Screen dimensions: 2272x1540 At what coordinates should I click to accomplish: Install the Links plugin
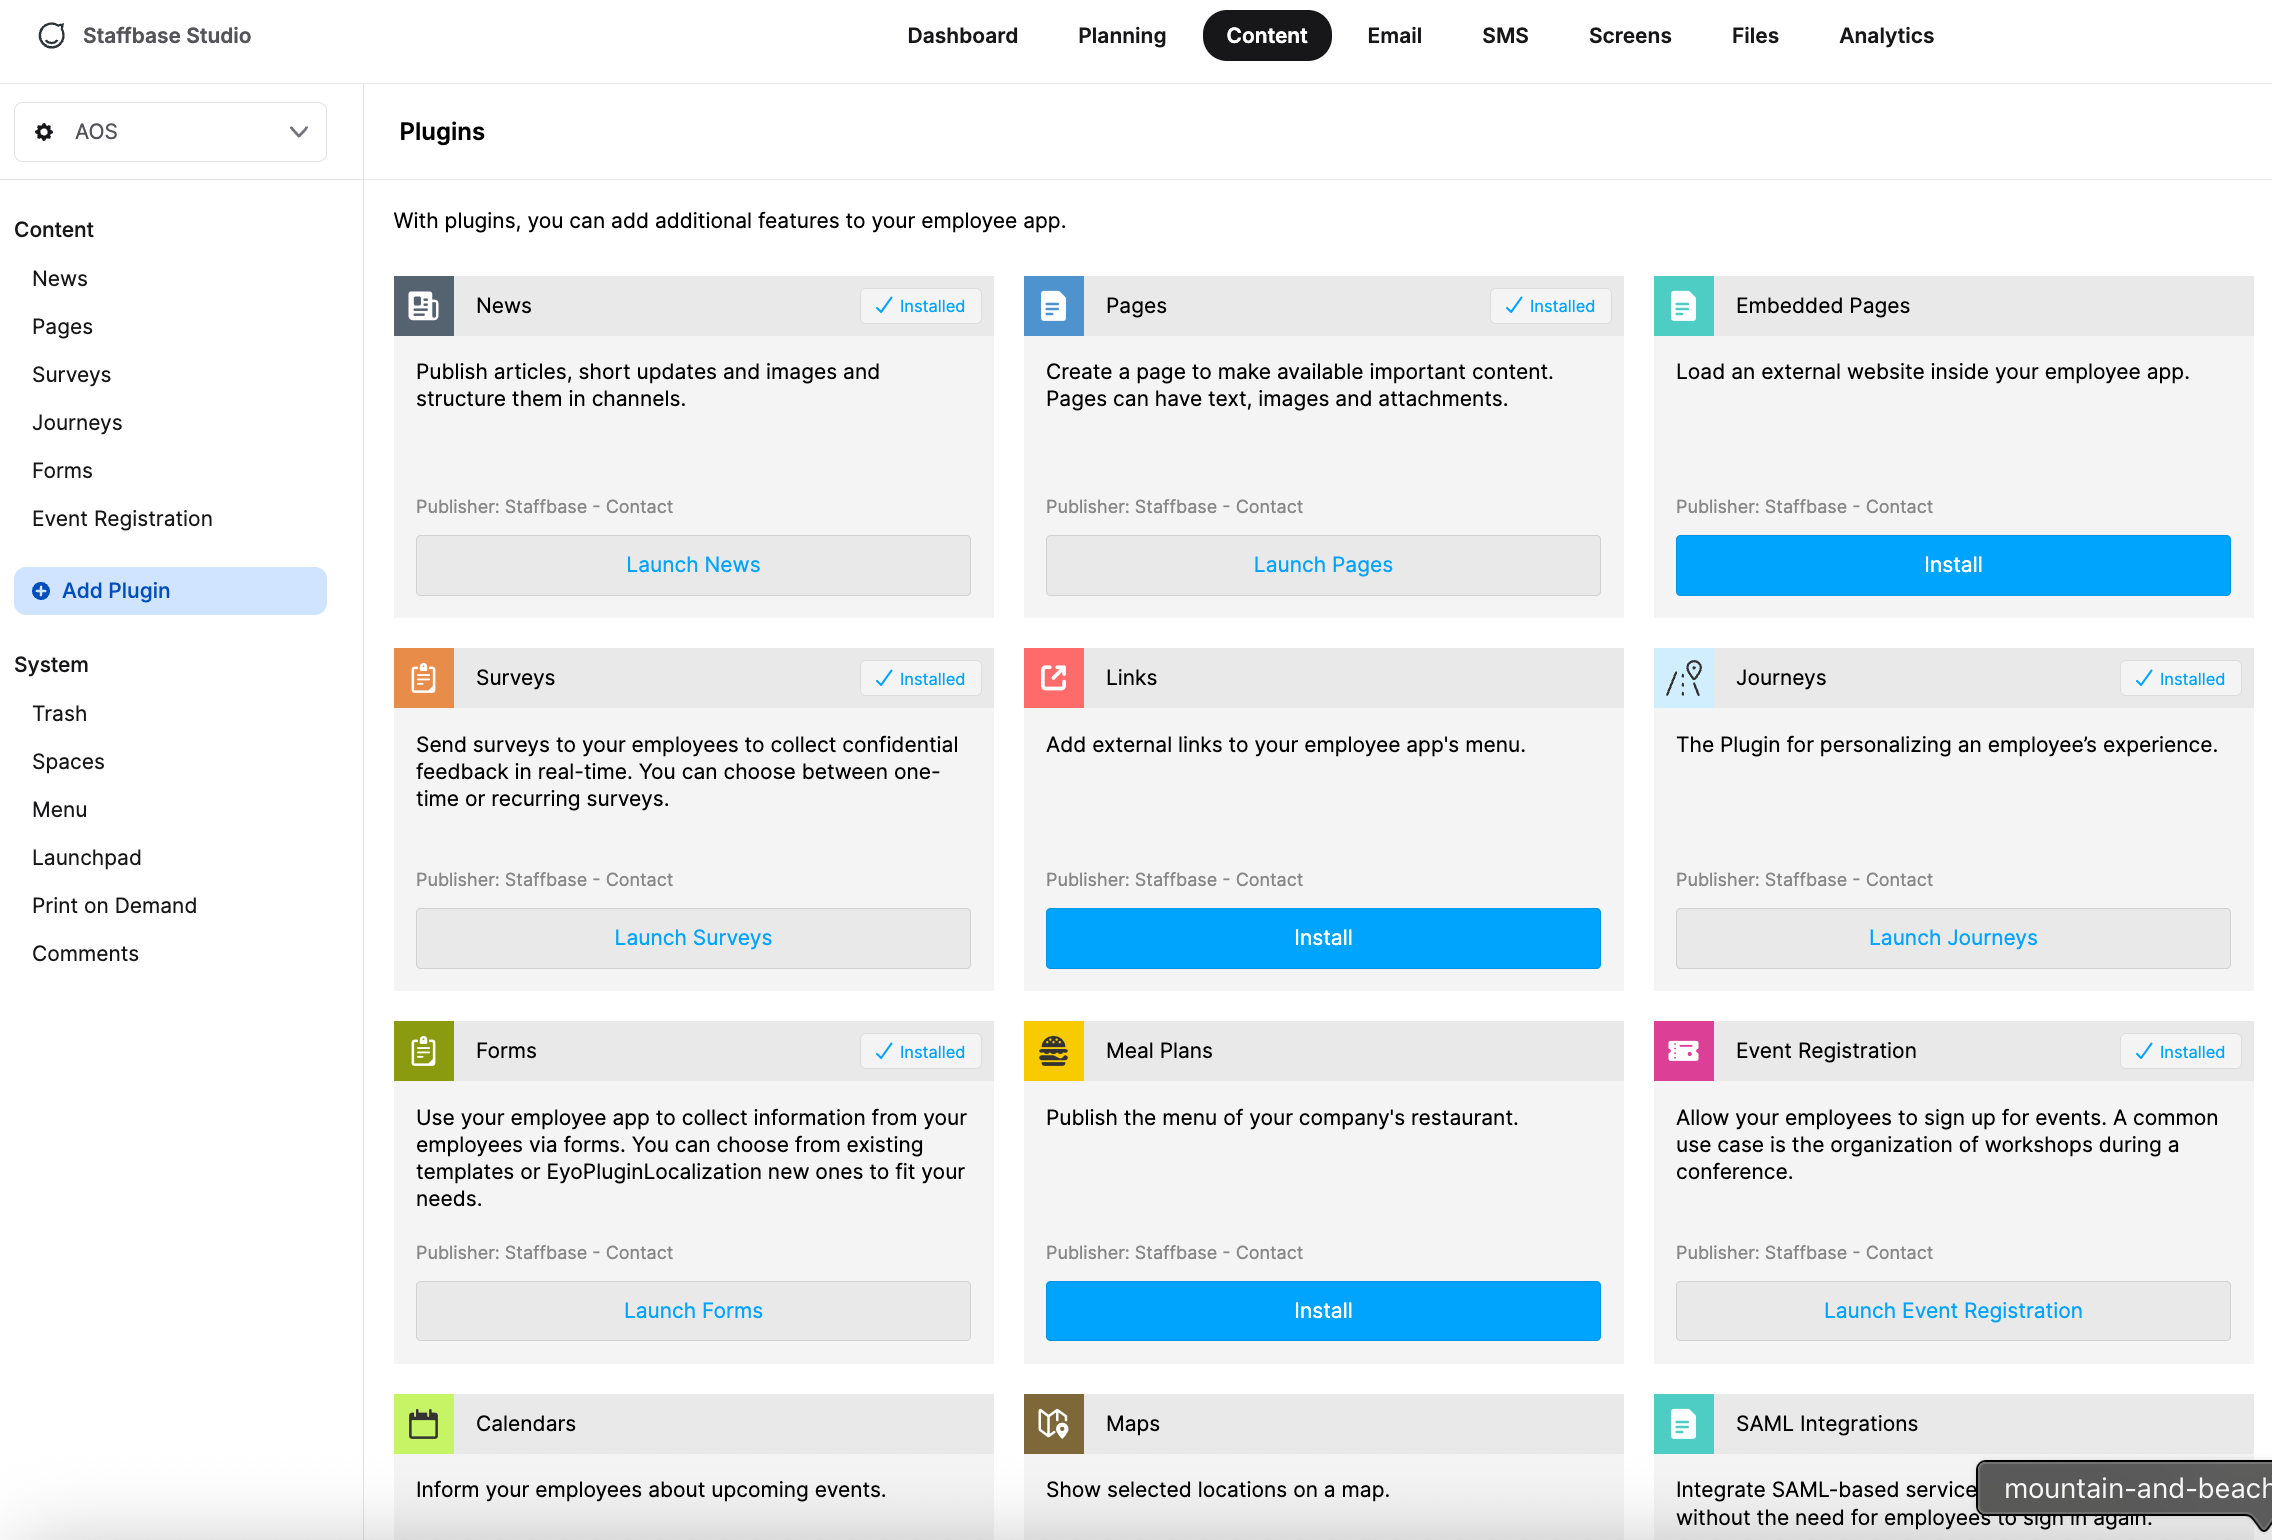tap(1323, 938)
